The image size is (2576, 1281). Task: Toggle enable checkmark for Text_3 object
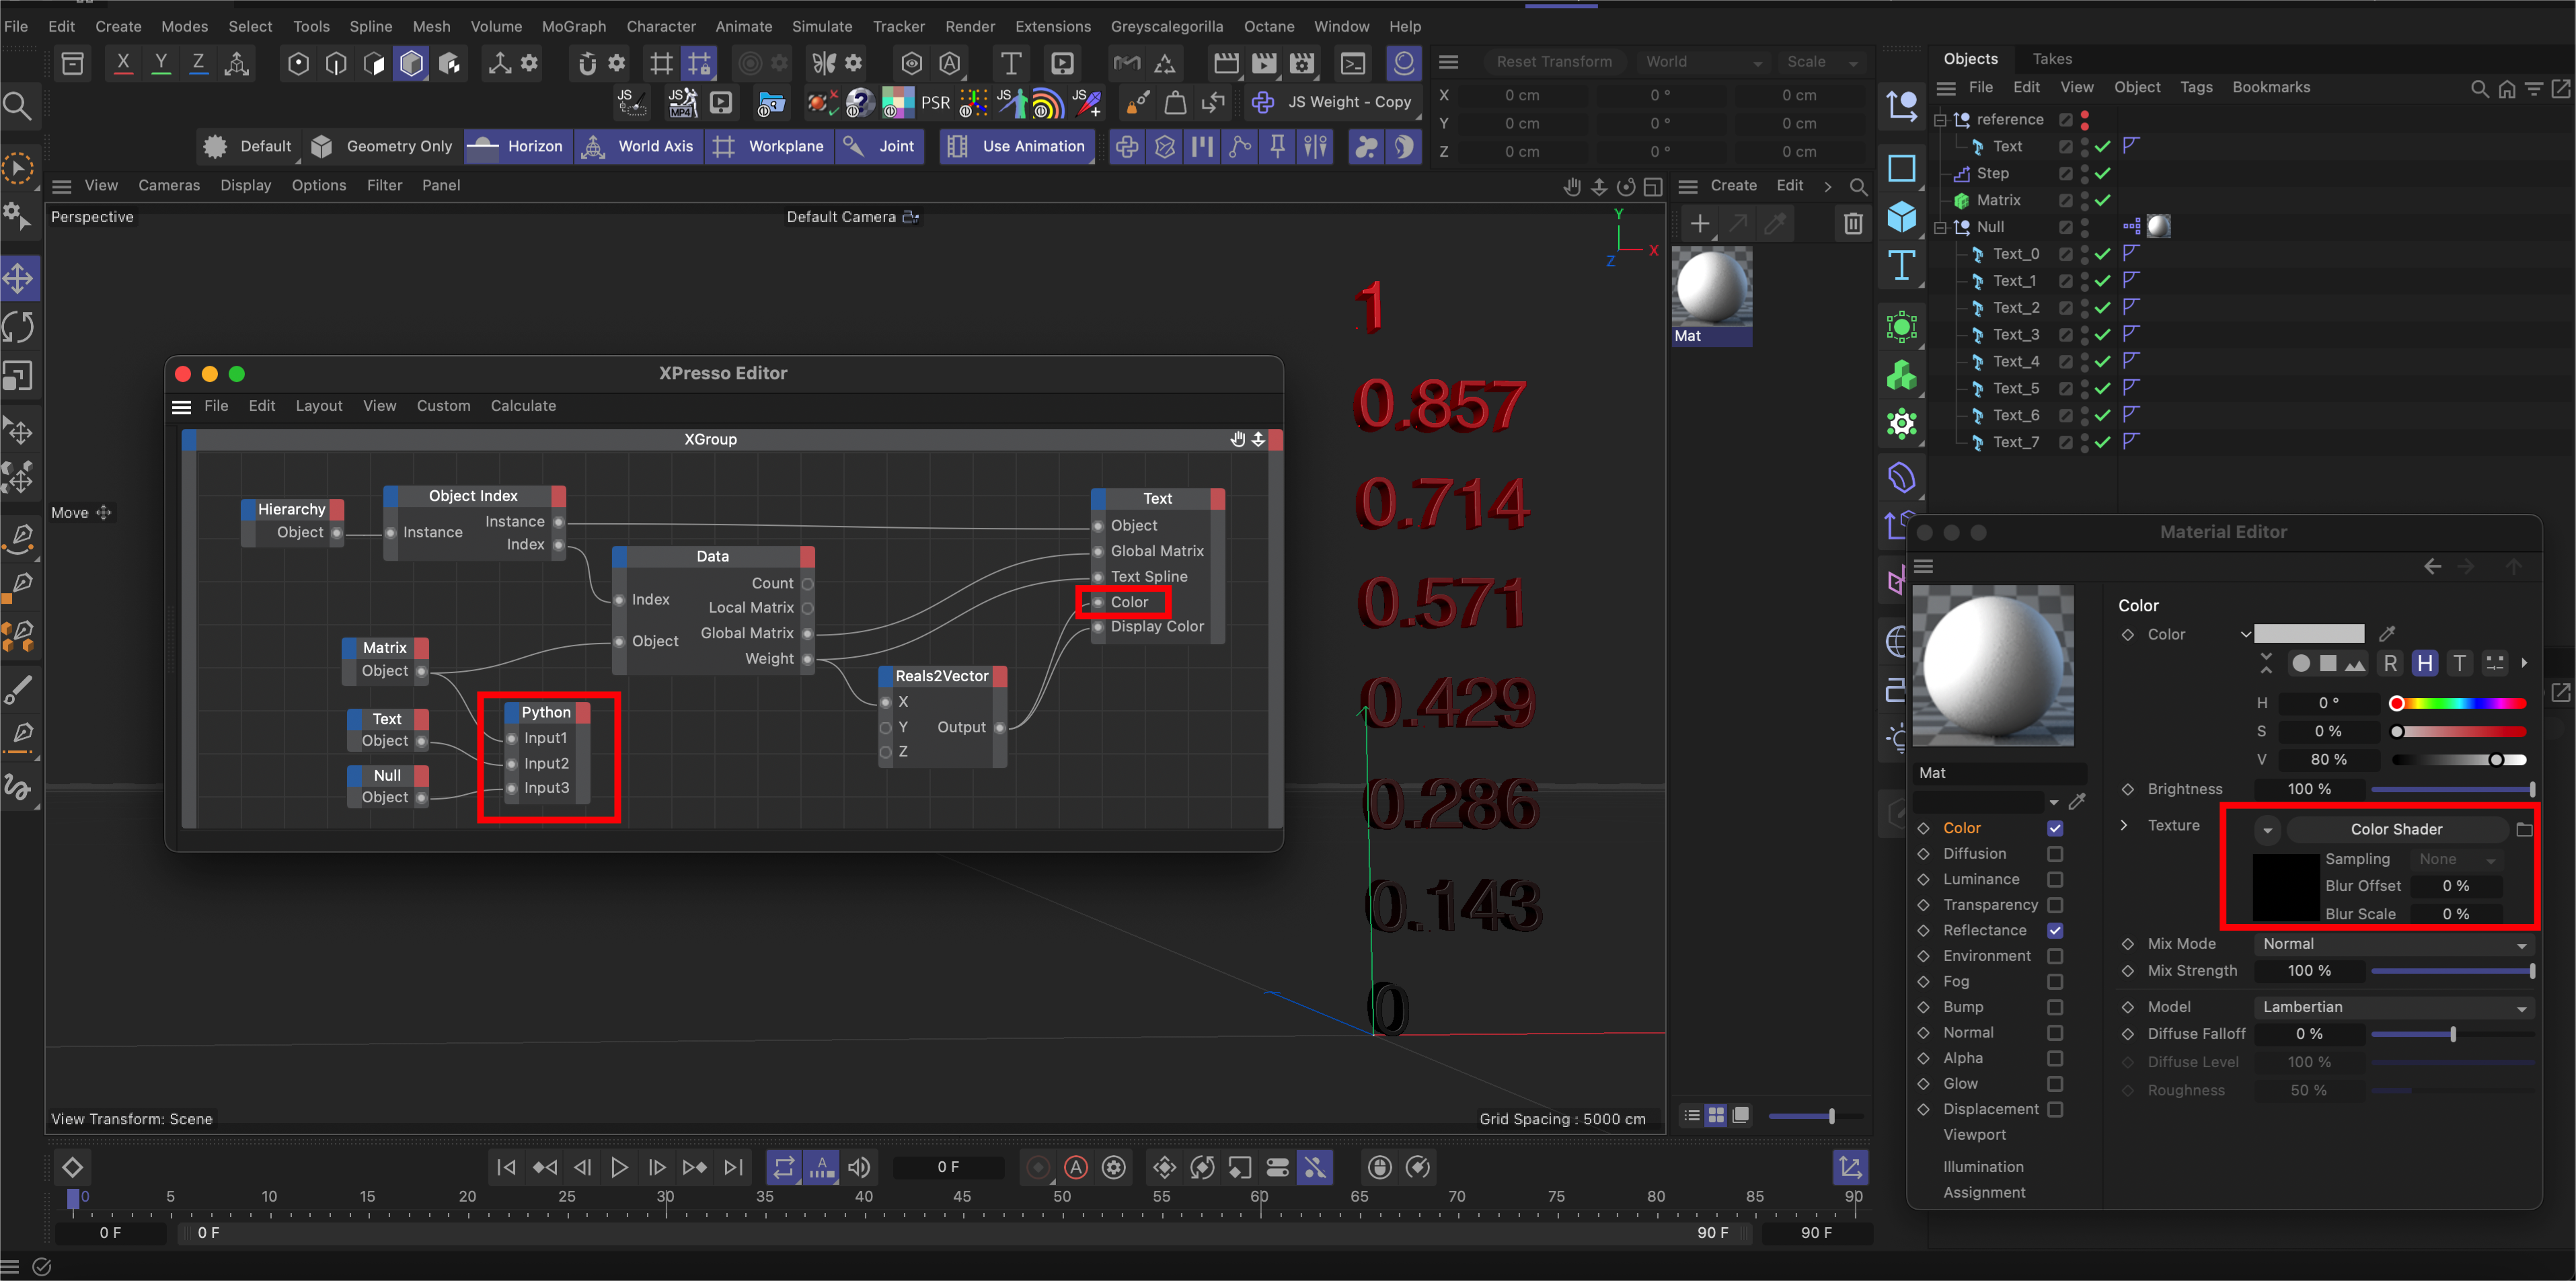[x=2103, y=334]
